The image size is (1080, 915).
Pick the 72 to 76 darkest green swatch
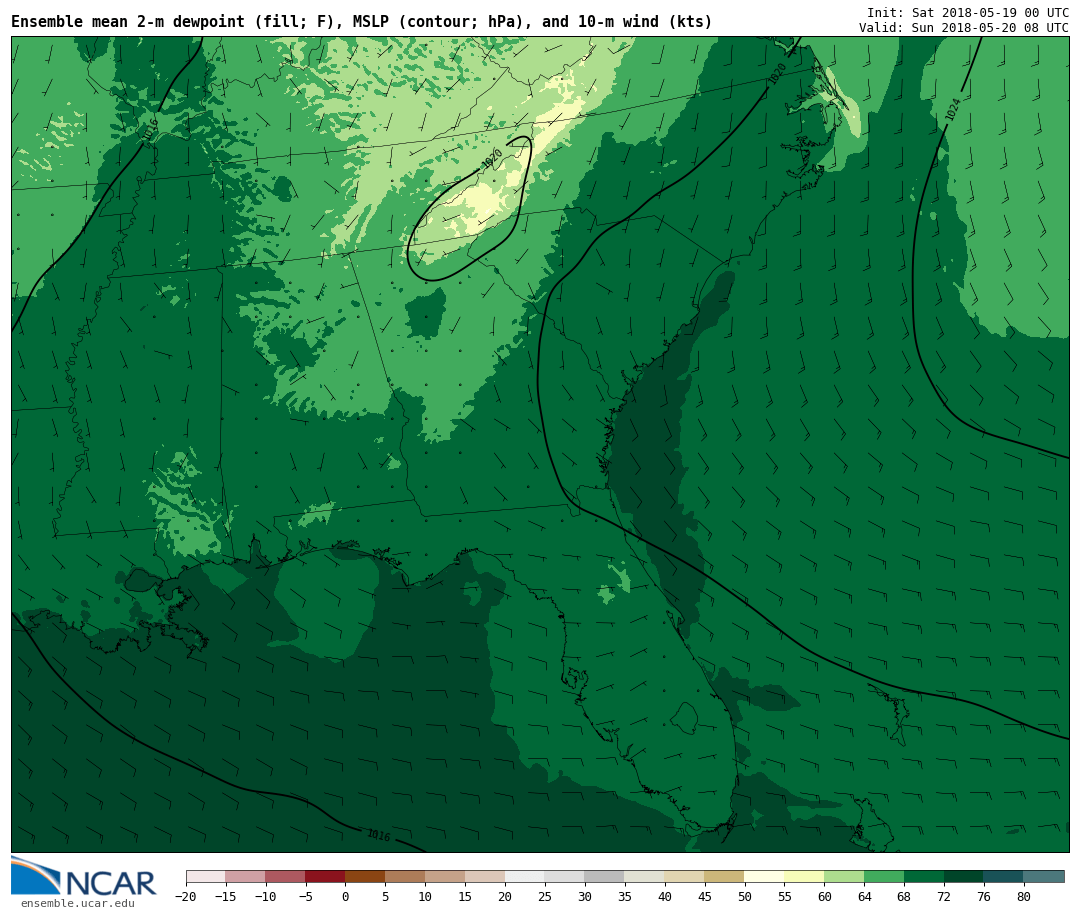click(965, 877)
